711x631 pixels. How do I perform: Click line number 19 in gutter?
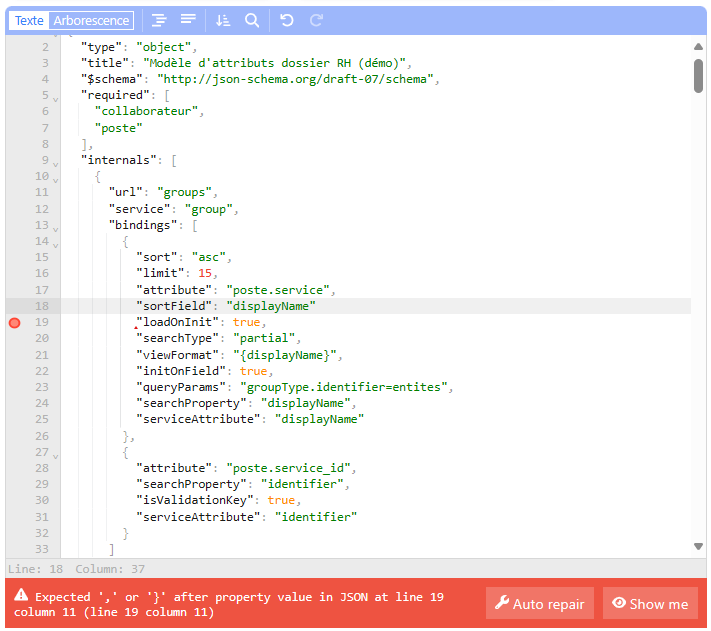point(42,322)
